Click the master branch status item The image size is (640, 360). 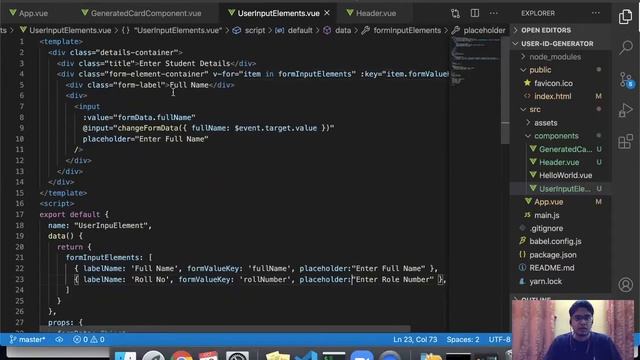(27, 339)
